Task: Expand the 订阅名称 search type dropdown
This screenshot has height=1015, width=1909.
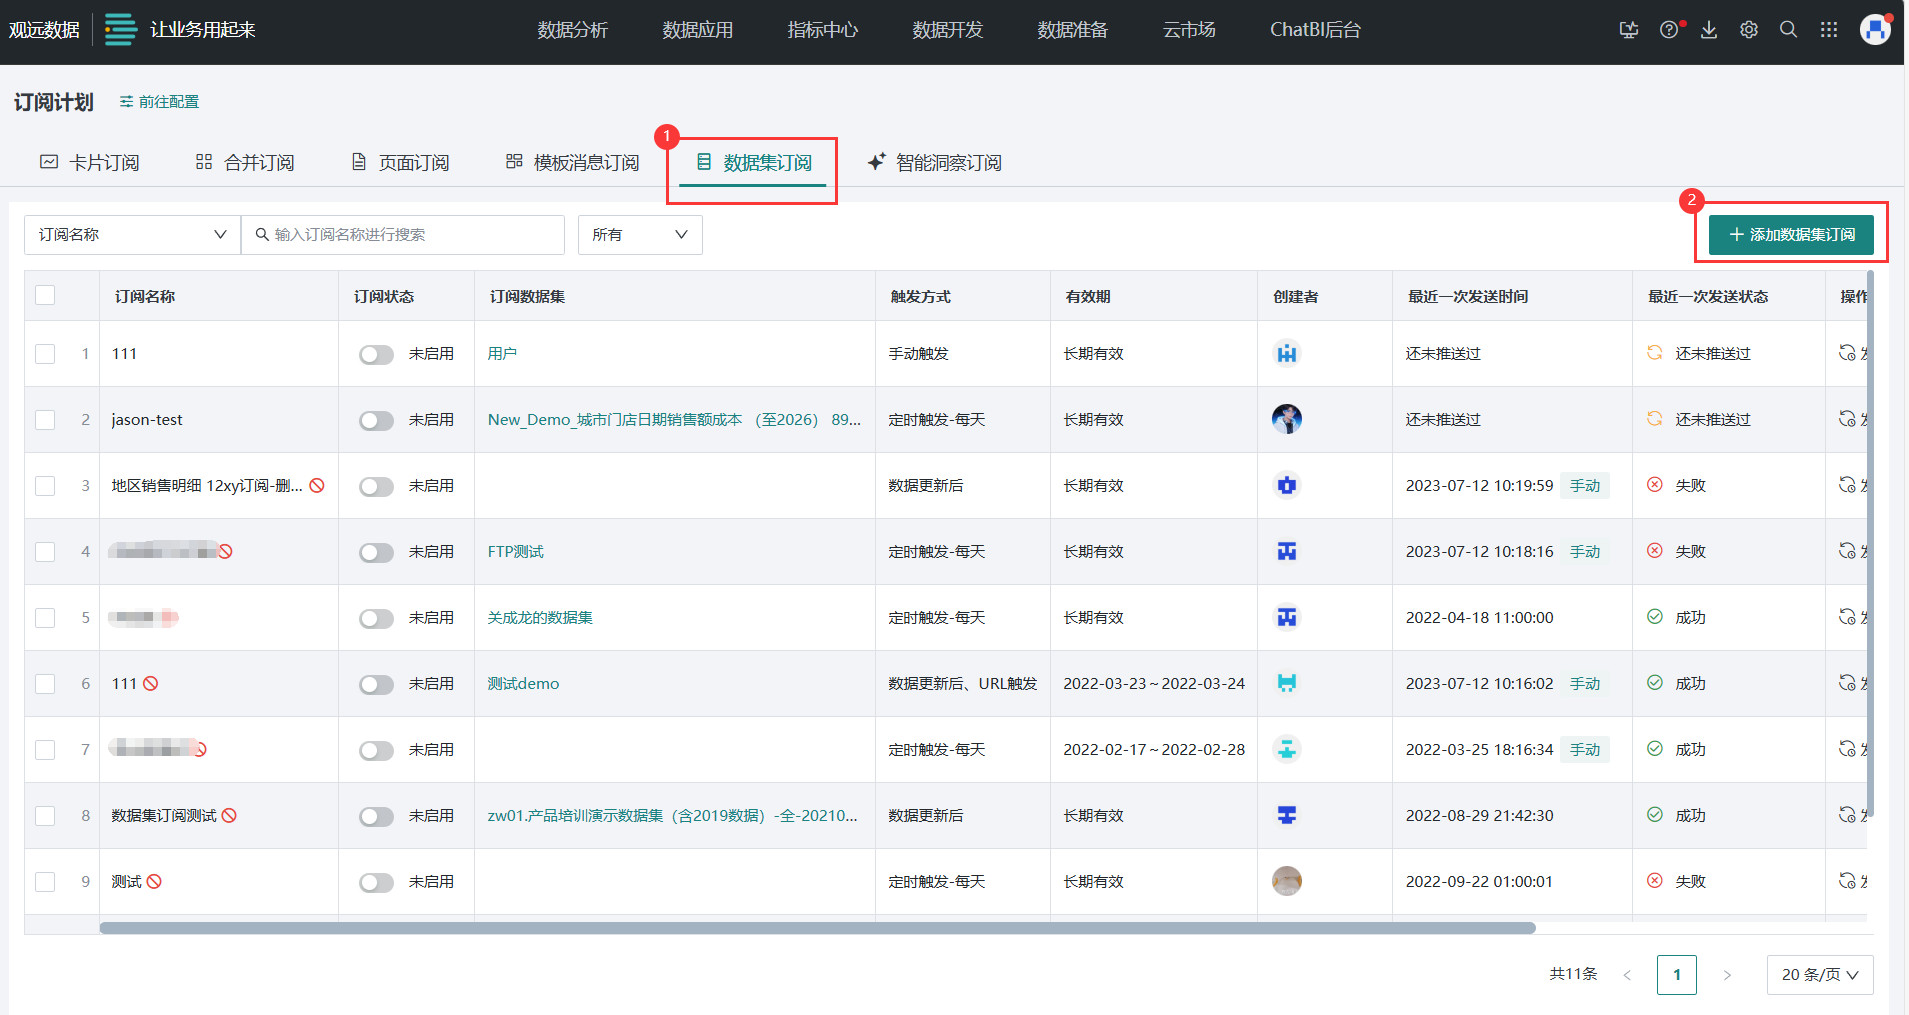Action: click(132, 235)
